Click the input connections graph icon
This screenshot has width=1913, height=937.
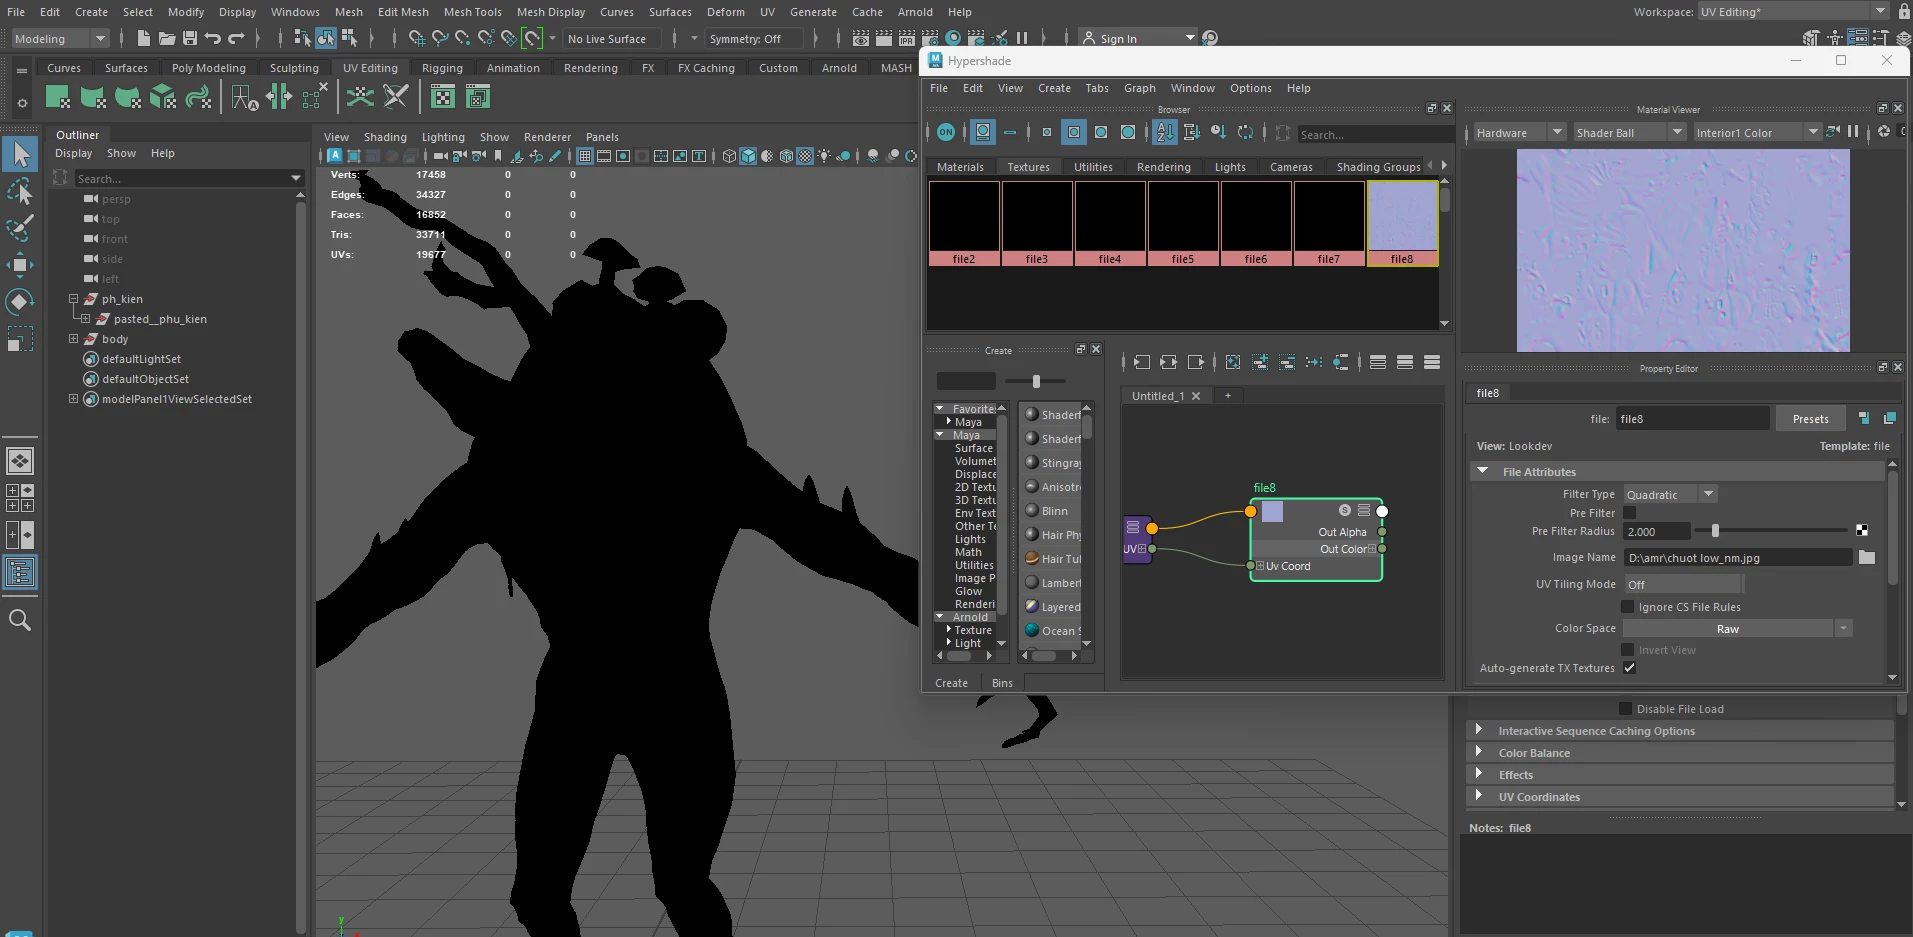[x=1142, y=362]
